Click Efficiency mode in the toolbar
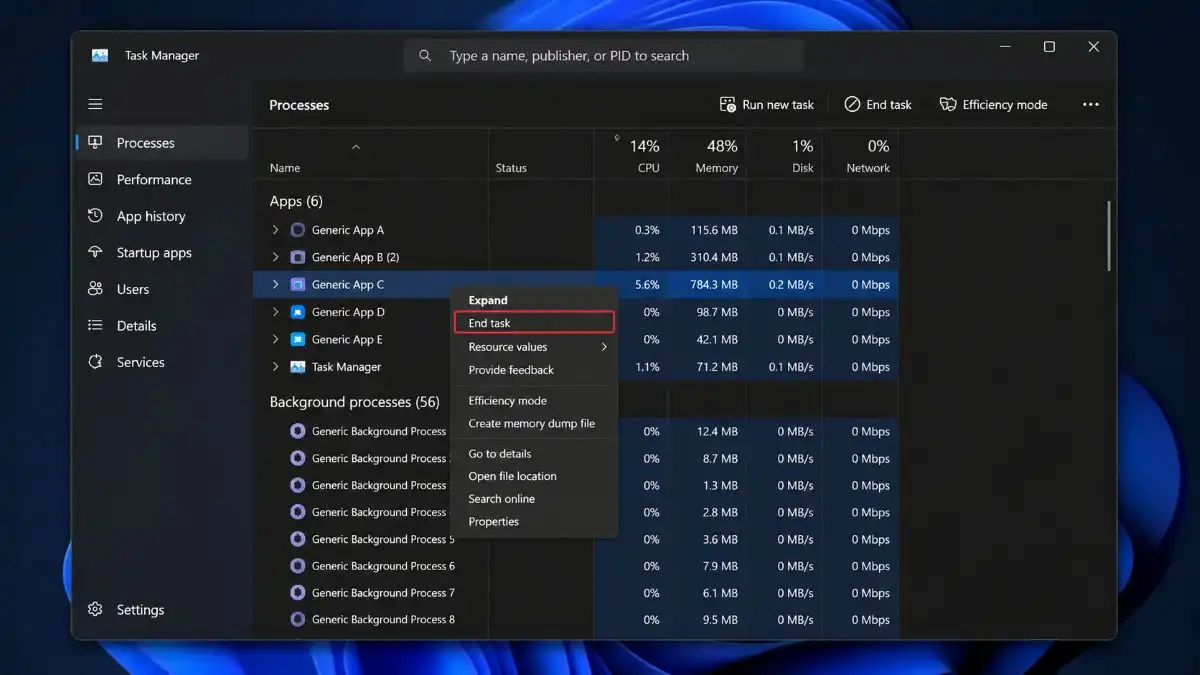The image size is (1200, 675). point(993,104)
